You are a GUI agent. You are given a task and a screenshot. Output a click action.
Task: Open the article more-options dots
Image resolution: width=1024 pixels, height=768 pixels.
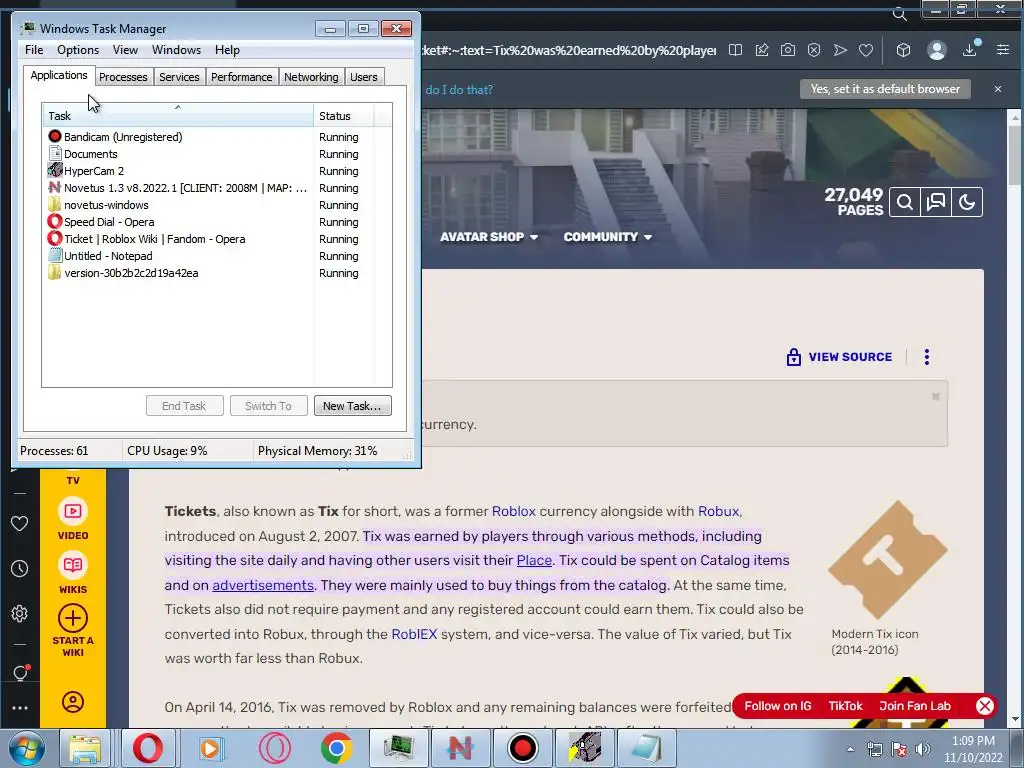pyautogui.click(x=927, y=357)
